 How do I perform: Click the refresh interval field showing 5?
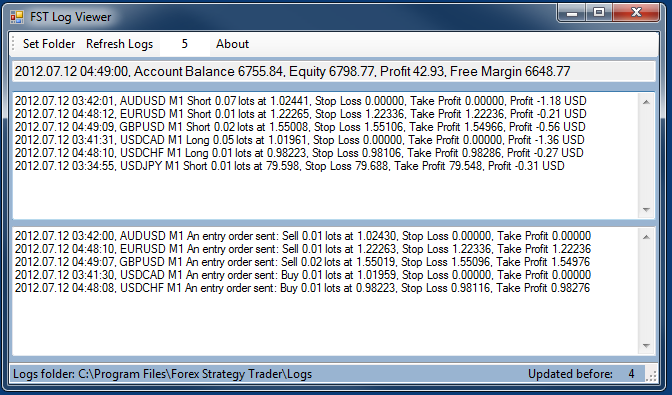coord(185,44)
